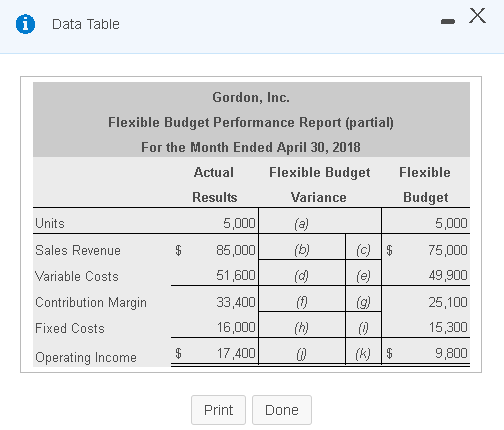Click the For the Month Ended date line
Image resolution: width=504 pixels, height=430 pixels.
click(251, 147)
